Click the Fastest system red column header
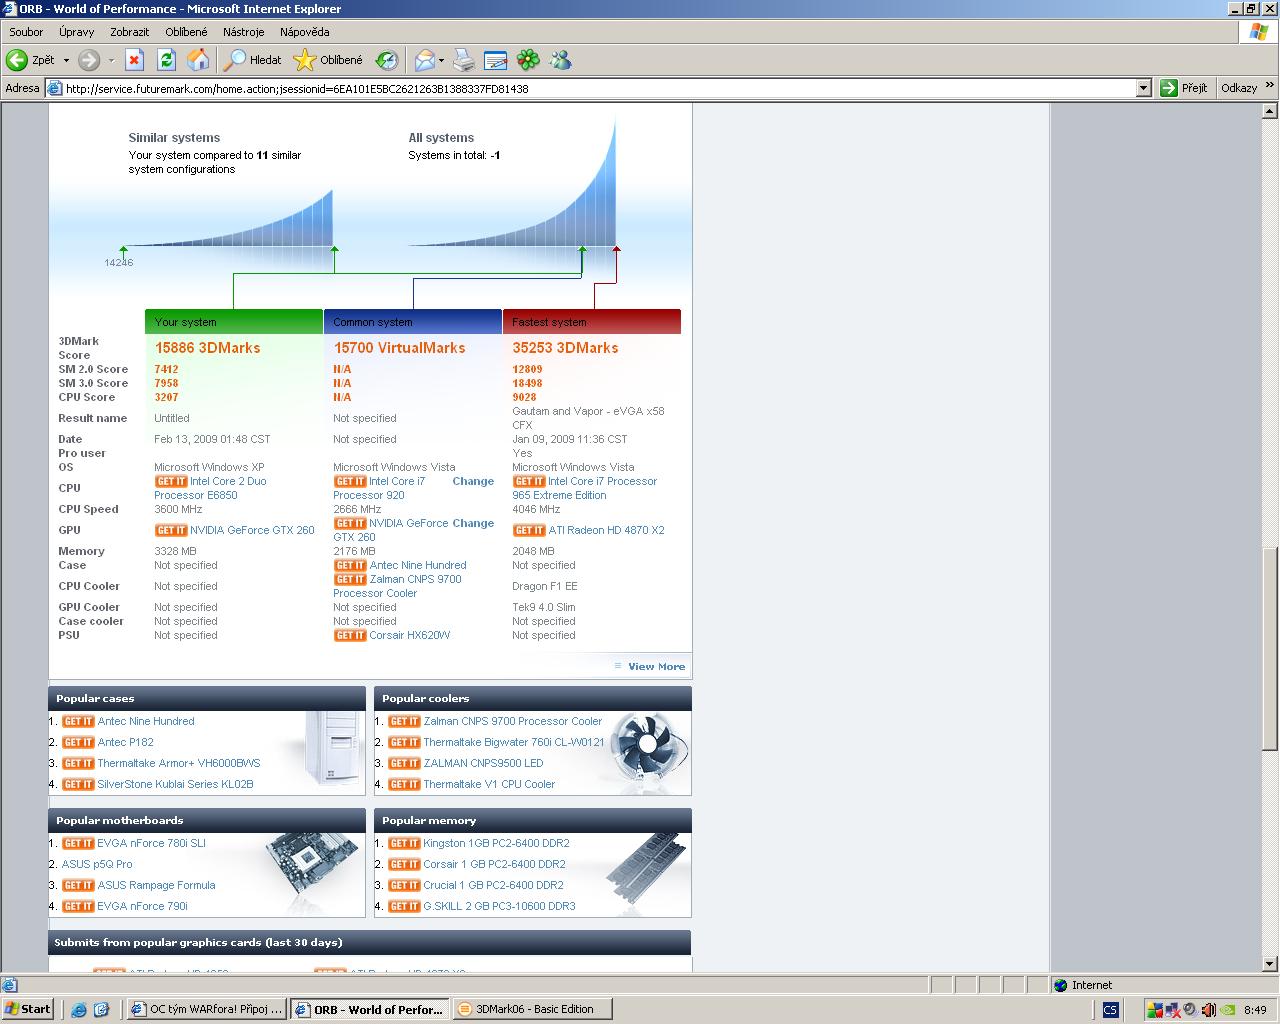This screenshot has height=1024, width=1280. pyautogui.click(x=592, y=322)
